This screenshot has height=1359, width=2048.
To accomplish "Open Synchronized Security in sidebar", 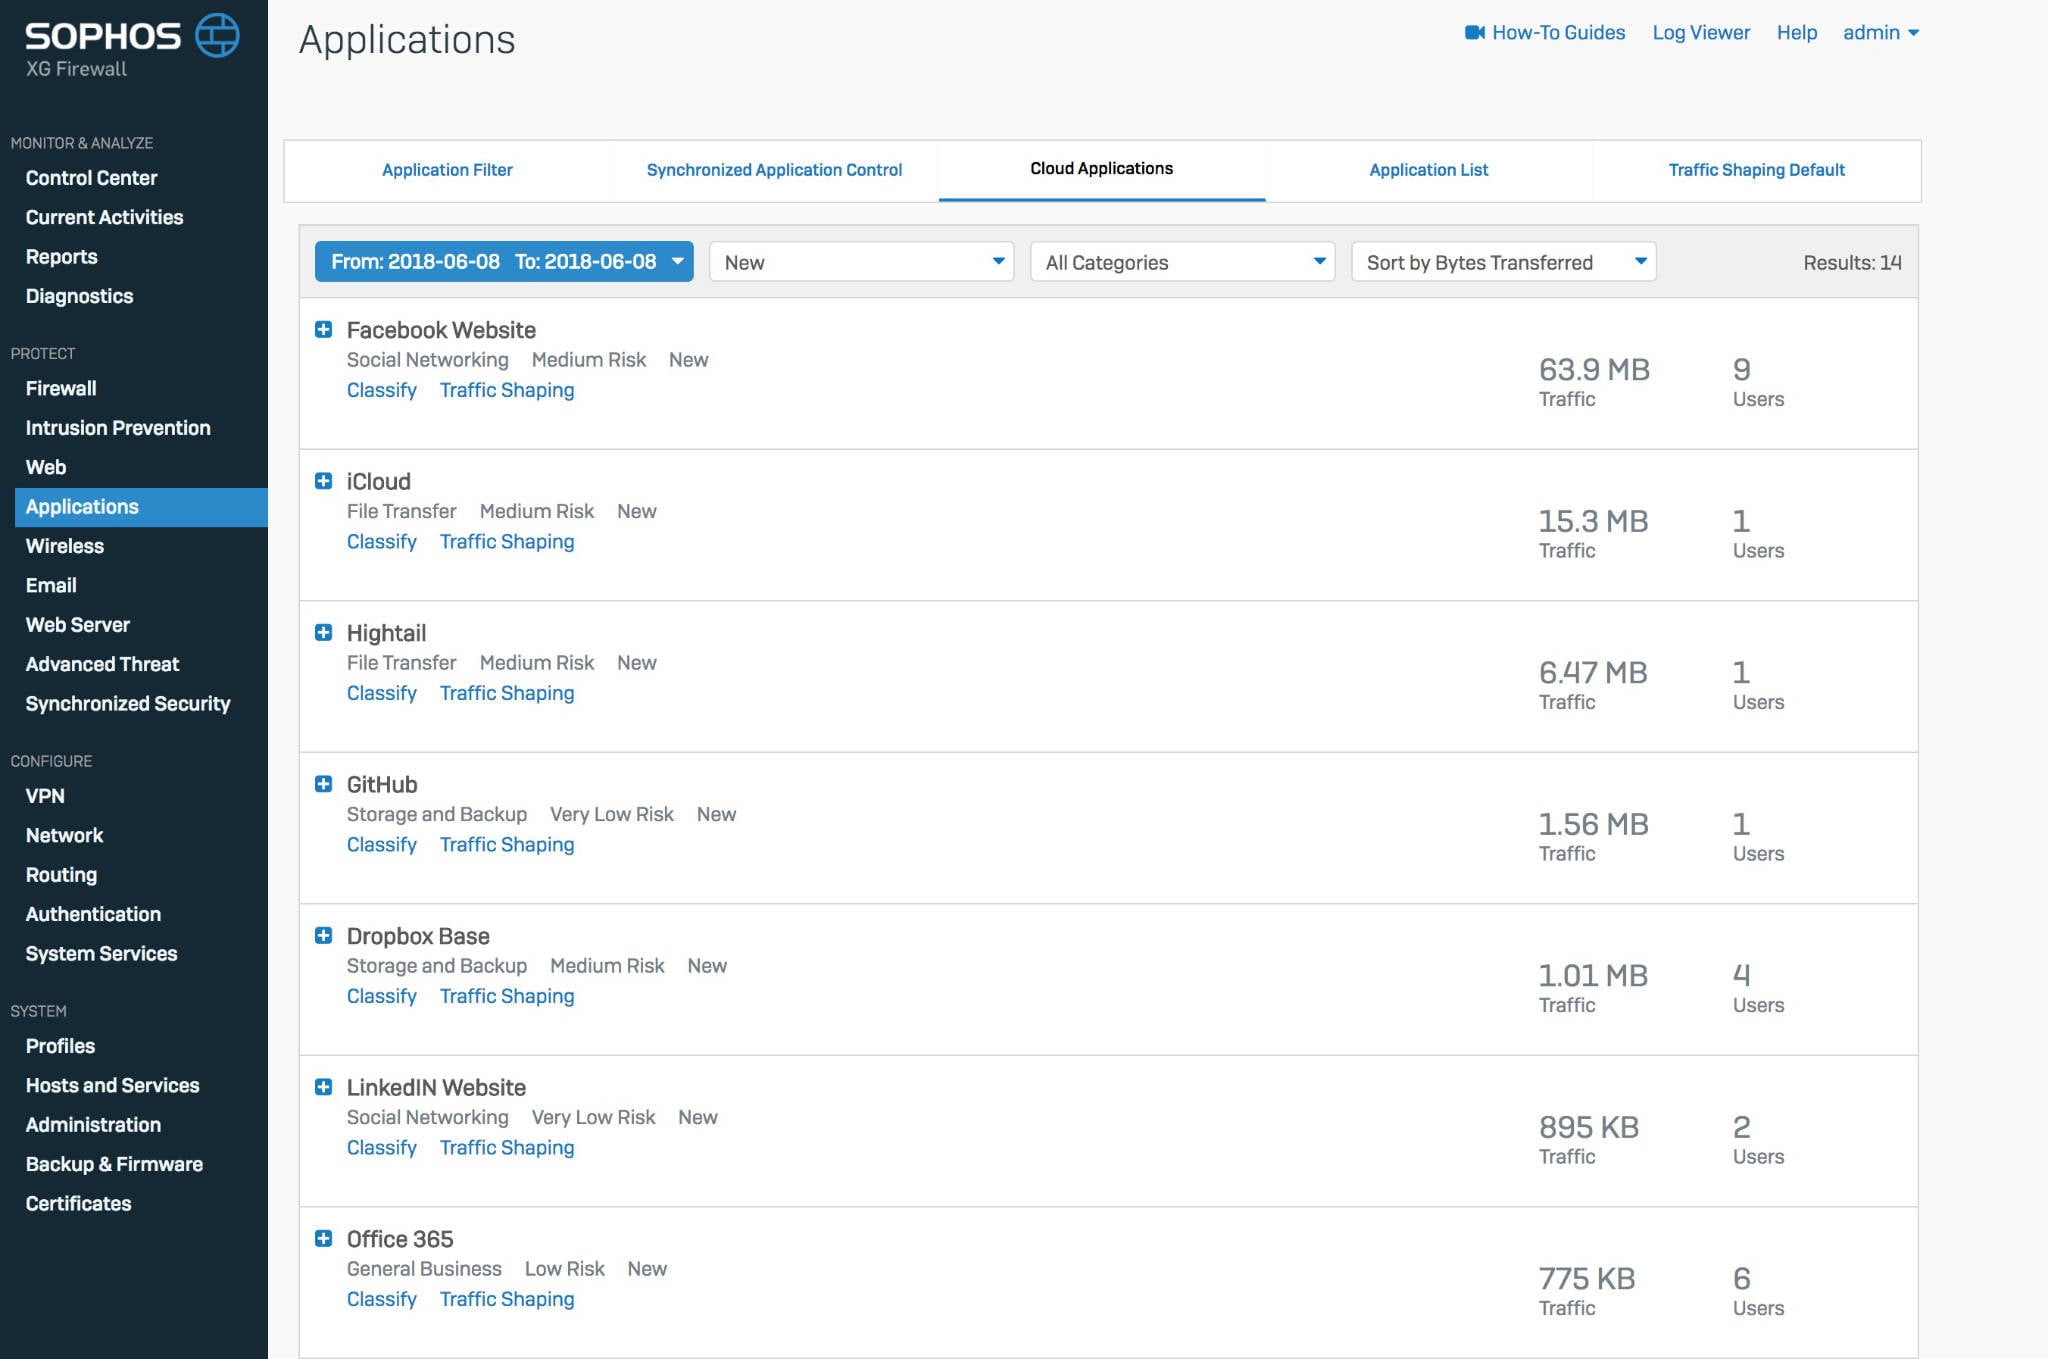I will click(128, 704).
